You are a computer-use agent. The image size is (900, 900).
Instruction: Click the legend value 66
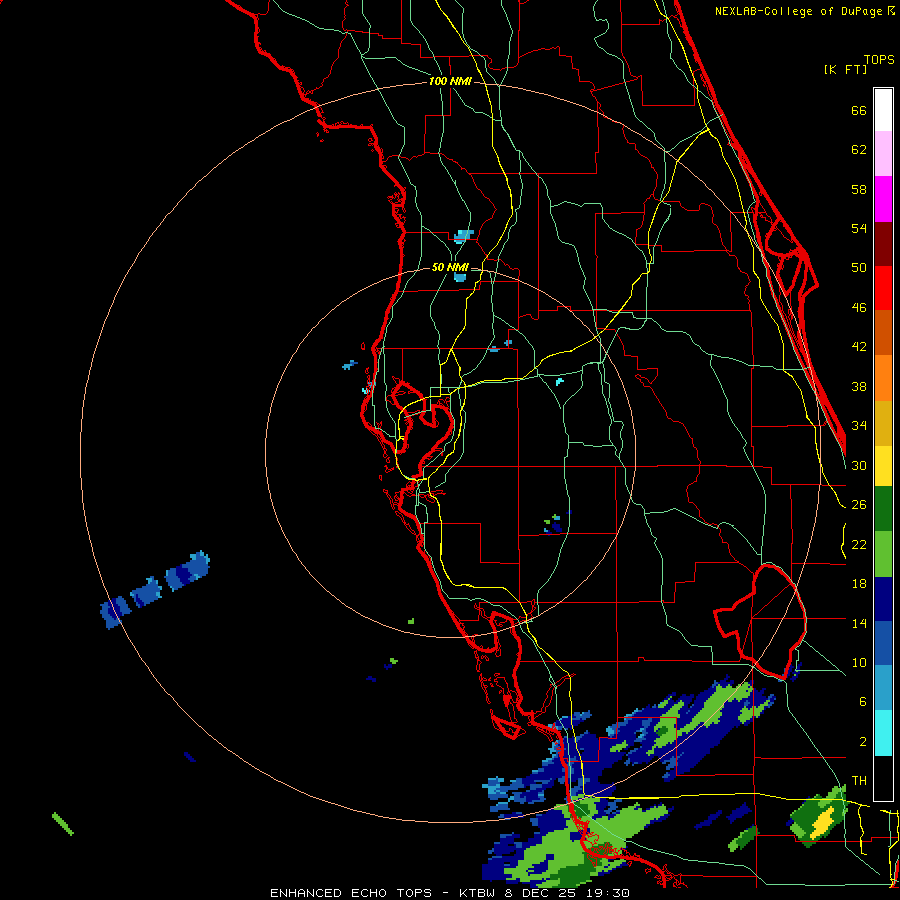tap(859, 111)
